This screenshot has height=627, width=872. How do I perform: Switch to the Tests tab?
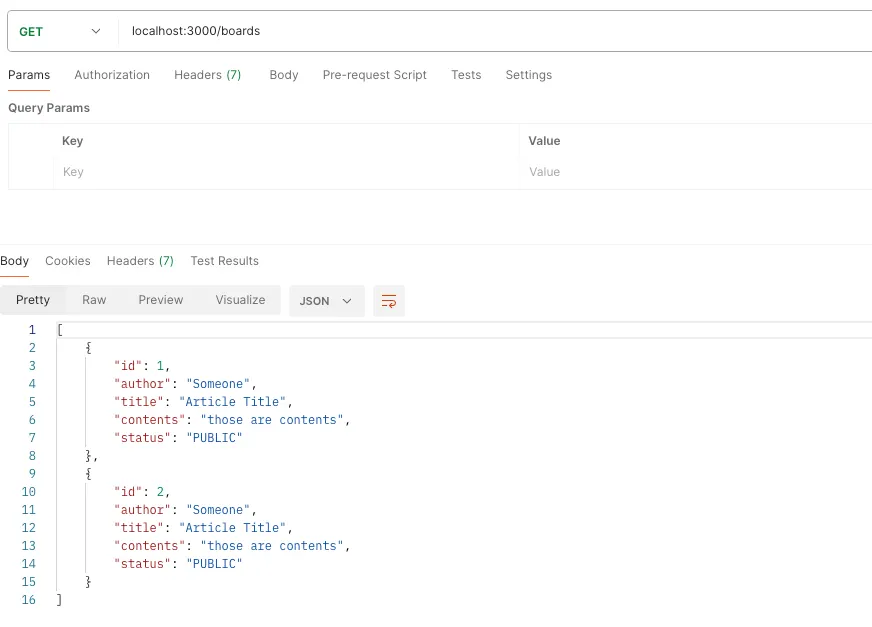(466, 75)
